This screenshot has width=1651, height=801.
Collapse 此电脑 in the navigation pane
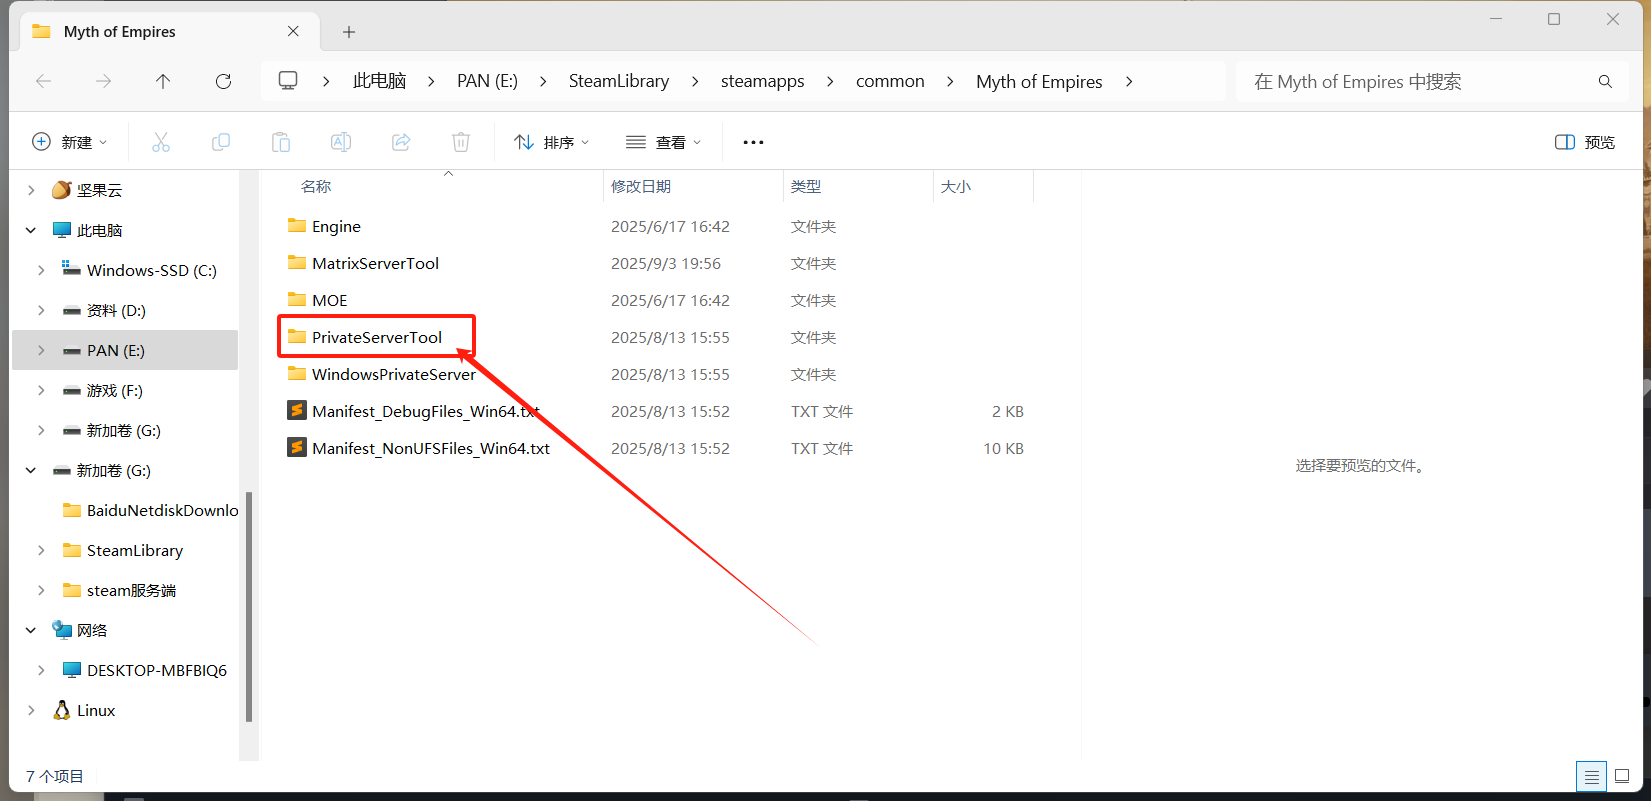click(x=31, y=230)
